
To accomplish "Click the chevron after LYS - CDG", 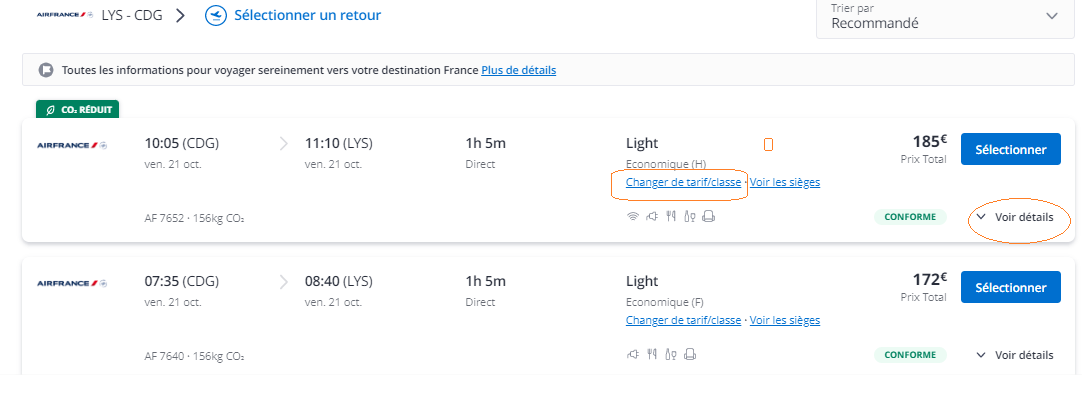I will pos(180,15).
